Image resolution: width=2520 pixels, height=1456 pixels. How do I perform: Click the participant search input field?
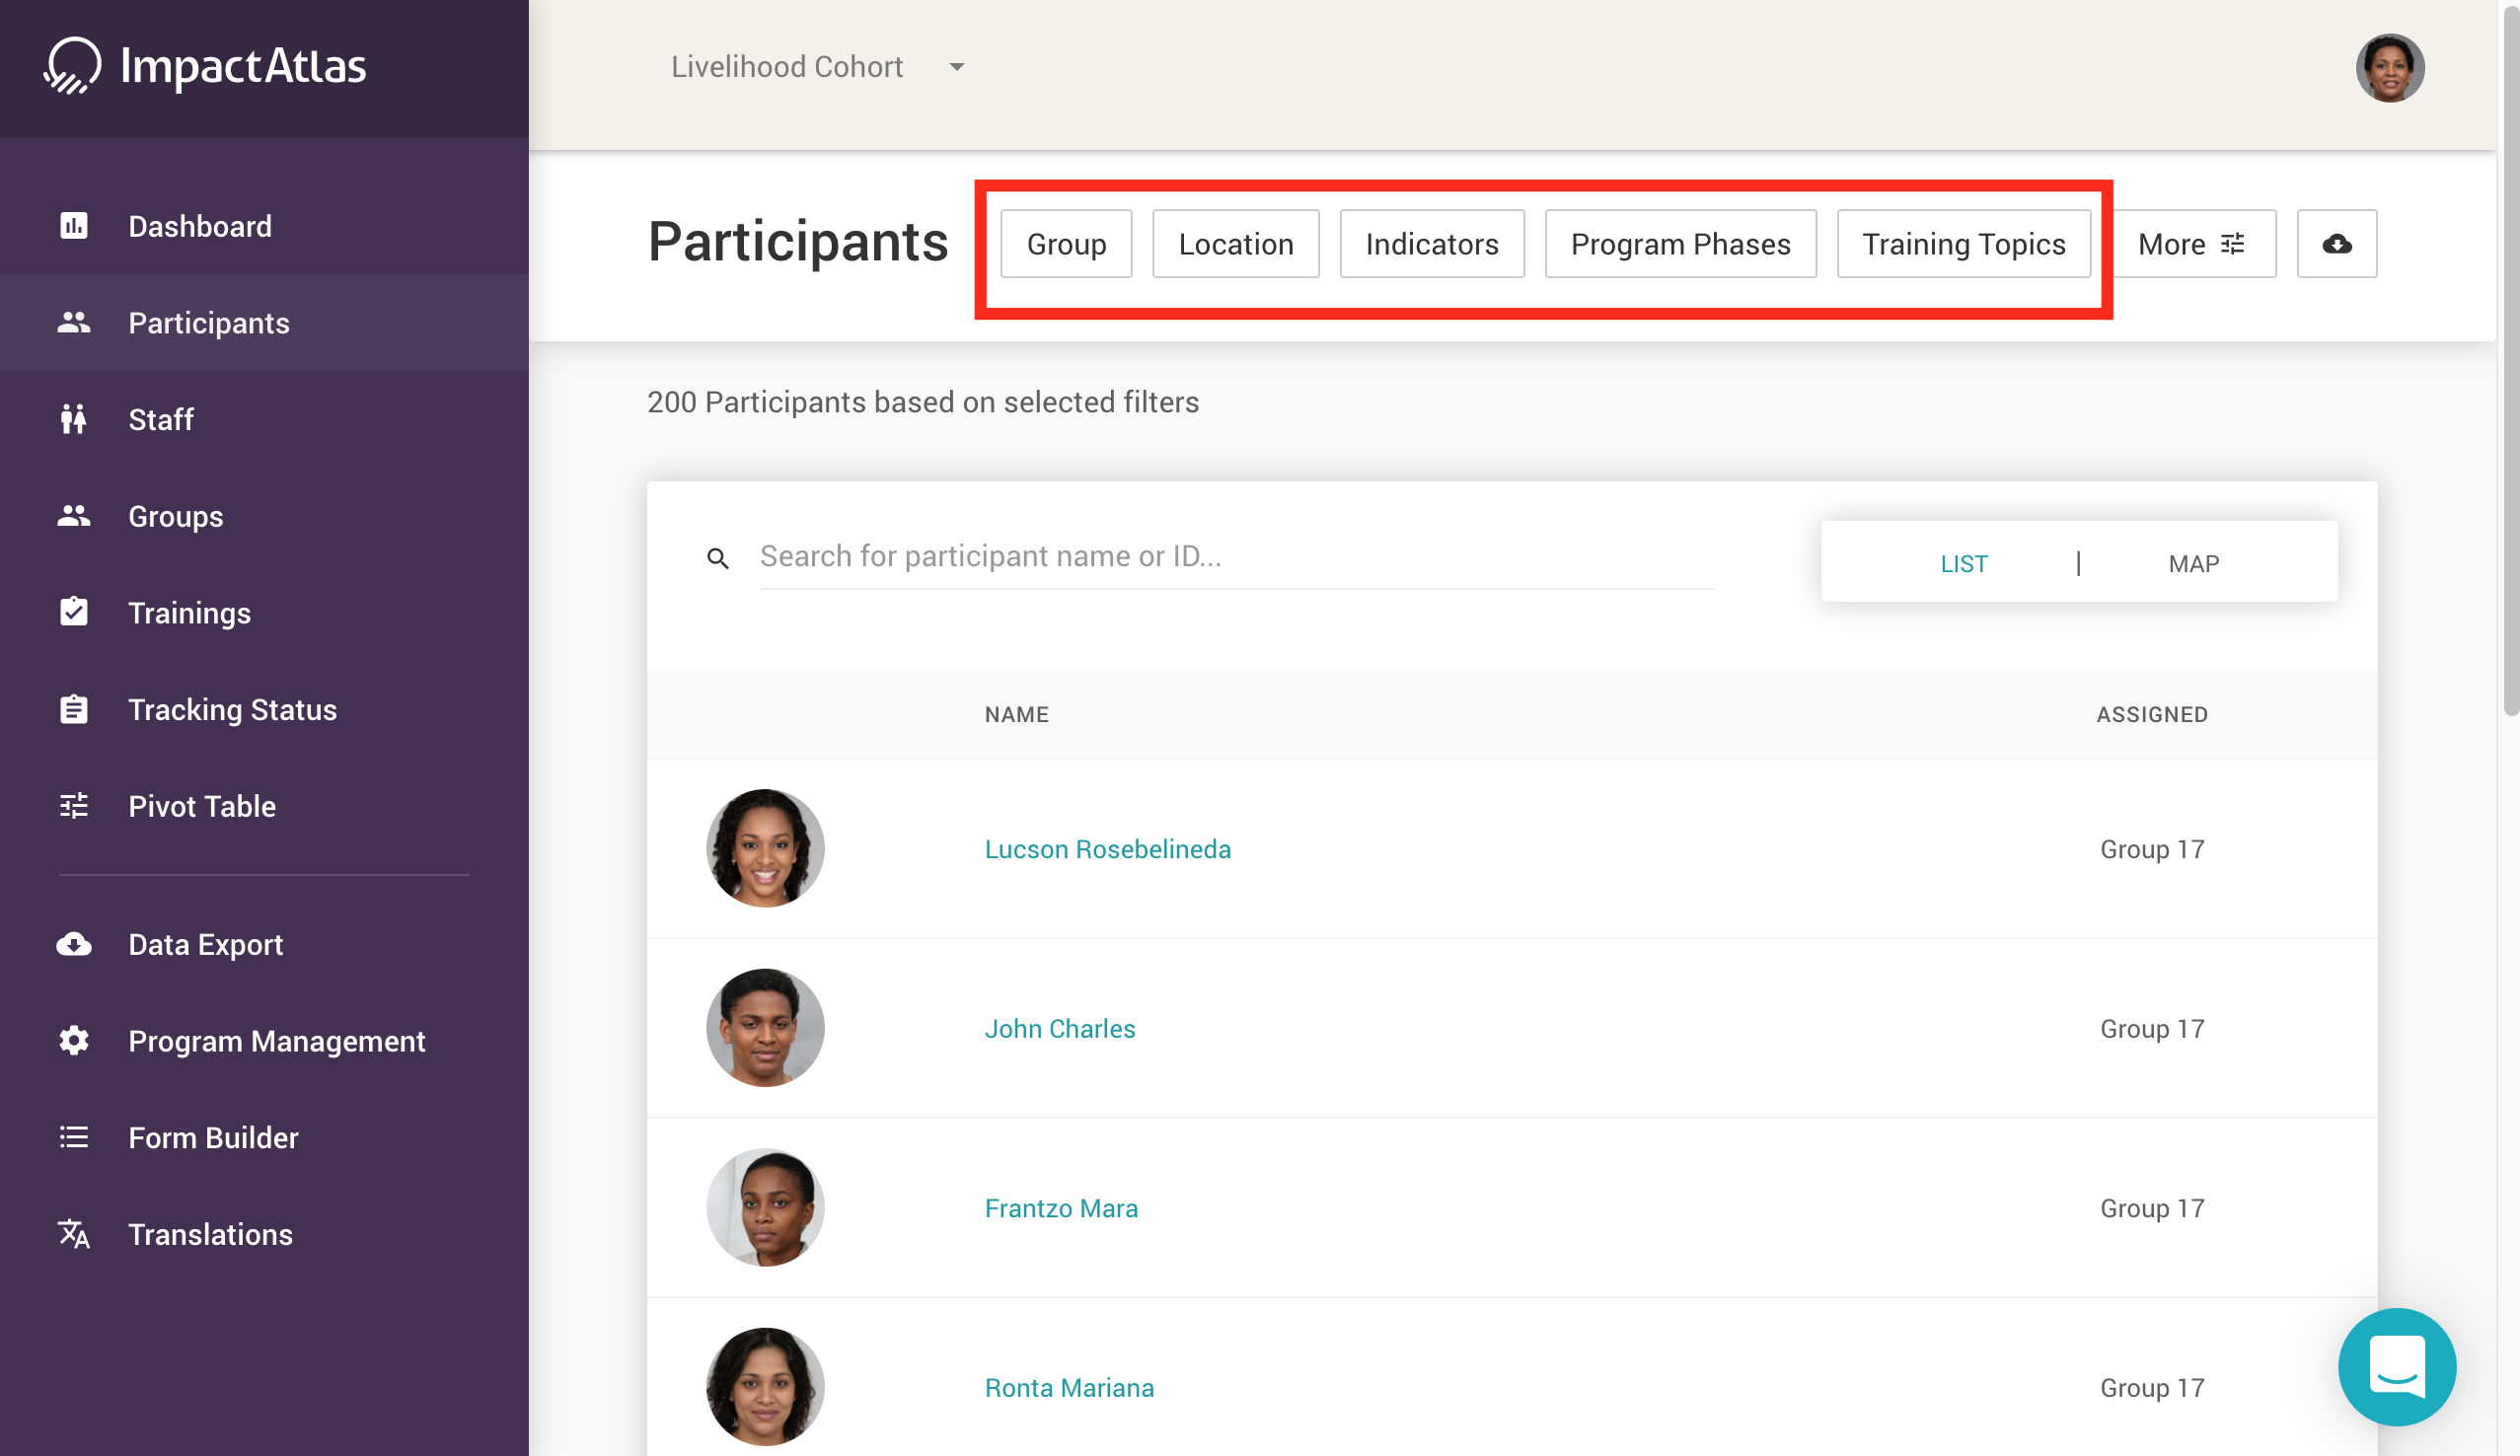[x=1237, y=557]
